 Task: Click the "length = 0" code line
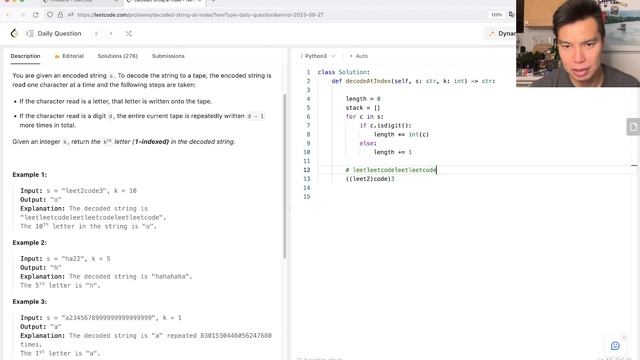click(x=363, y=99)
